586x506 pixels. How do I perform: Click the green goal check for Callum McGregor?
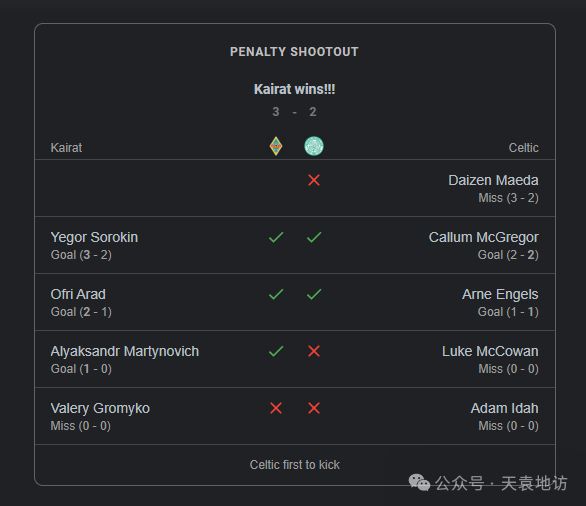tap(314, 237)
